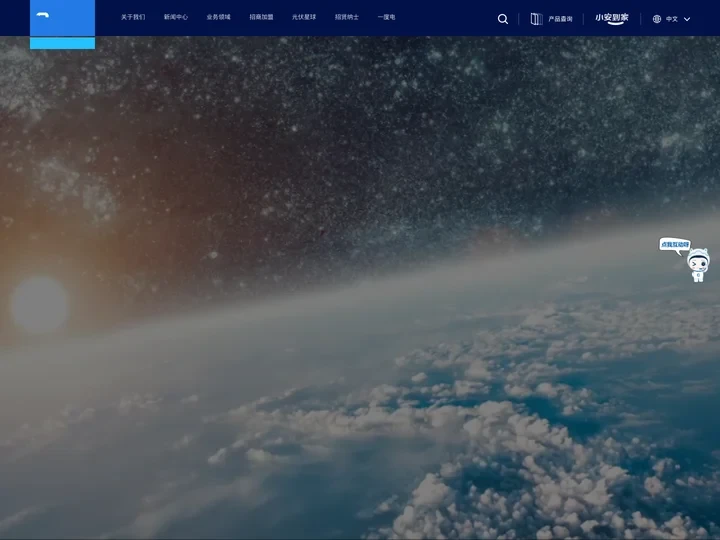Click the product query book icon
Screen dimensions: 720x540
tap(536, 19)
